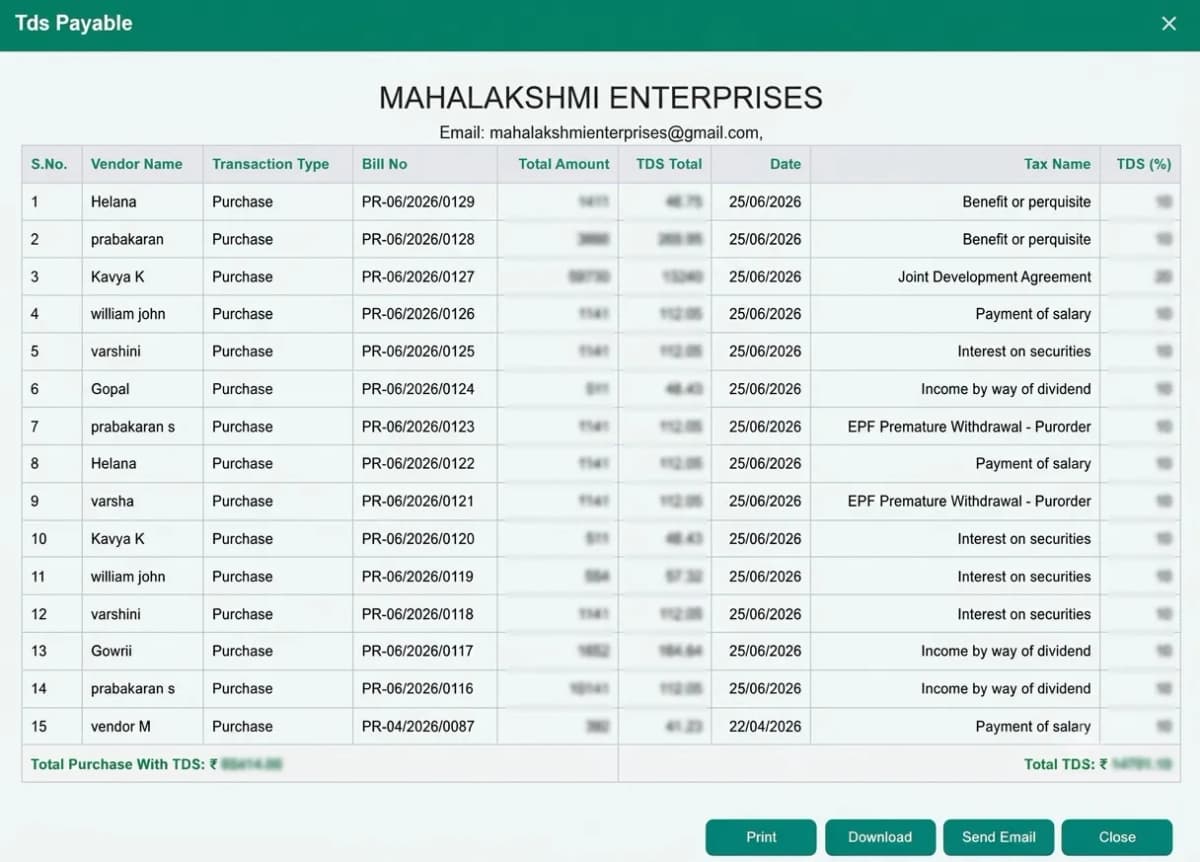
Task: Select bill number PR-06/2026/0121
Action: tap(418, 501)
